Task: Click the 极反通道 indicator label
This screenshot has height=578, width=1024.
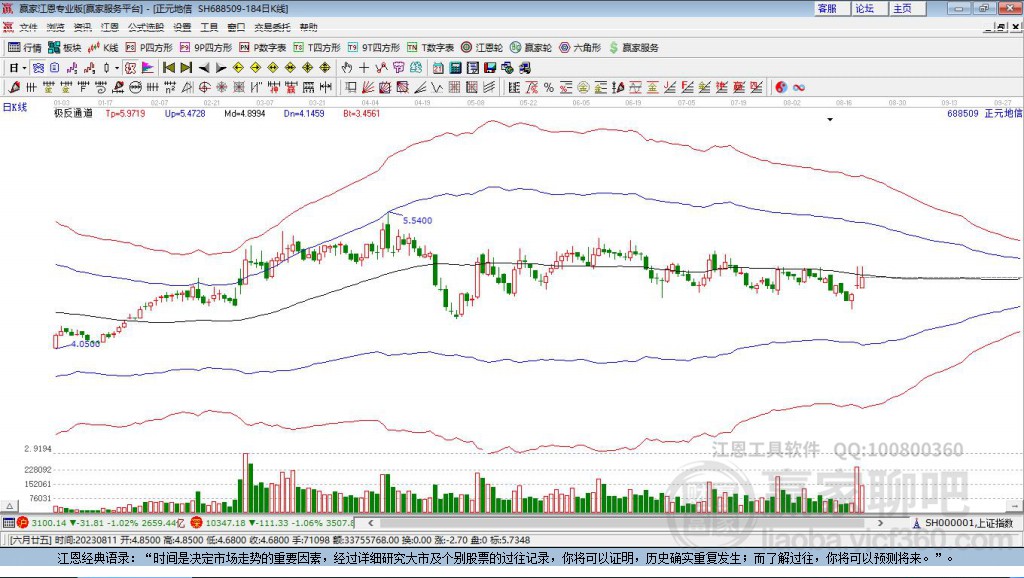Action: coord(73,113)
